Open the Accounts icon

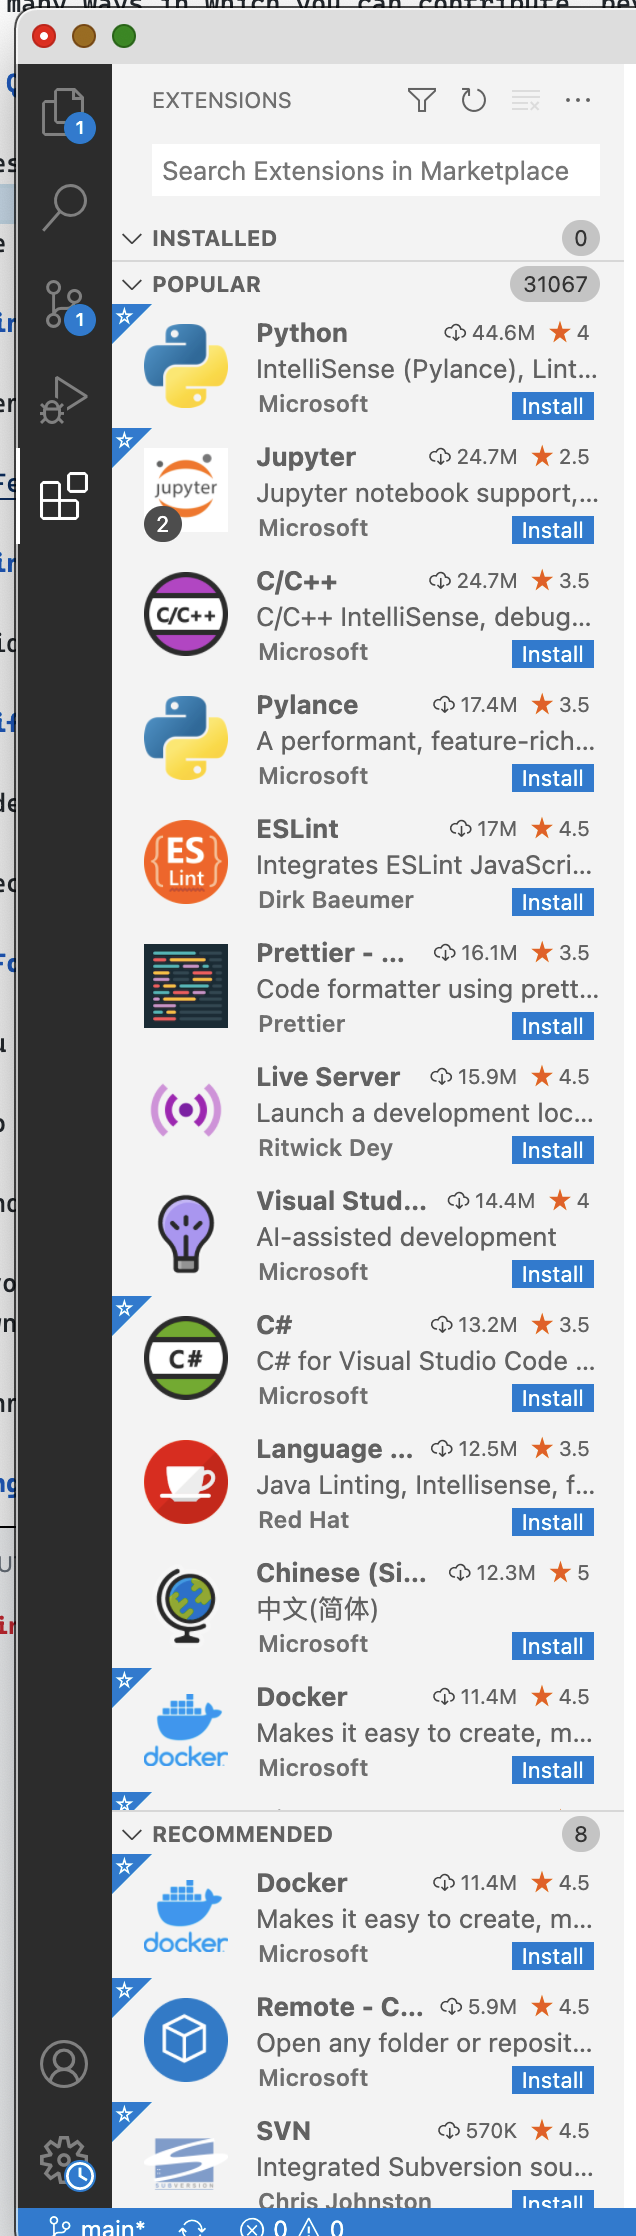[63, 2062]
